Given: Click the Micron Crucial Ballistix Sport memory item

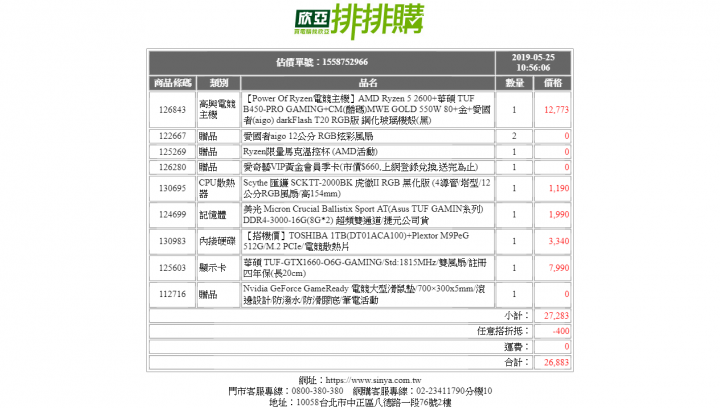Looking at the screenshot, I should 364,215.
